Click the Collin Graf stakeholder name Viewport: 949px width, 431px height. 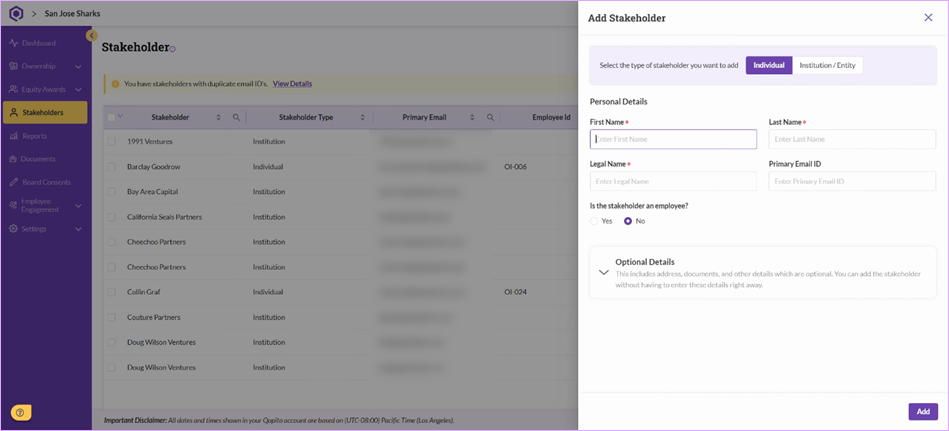(143, 292)
